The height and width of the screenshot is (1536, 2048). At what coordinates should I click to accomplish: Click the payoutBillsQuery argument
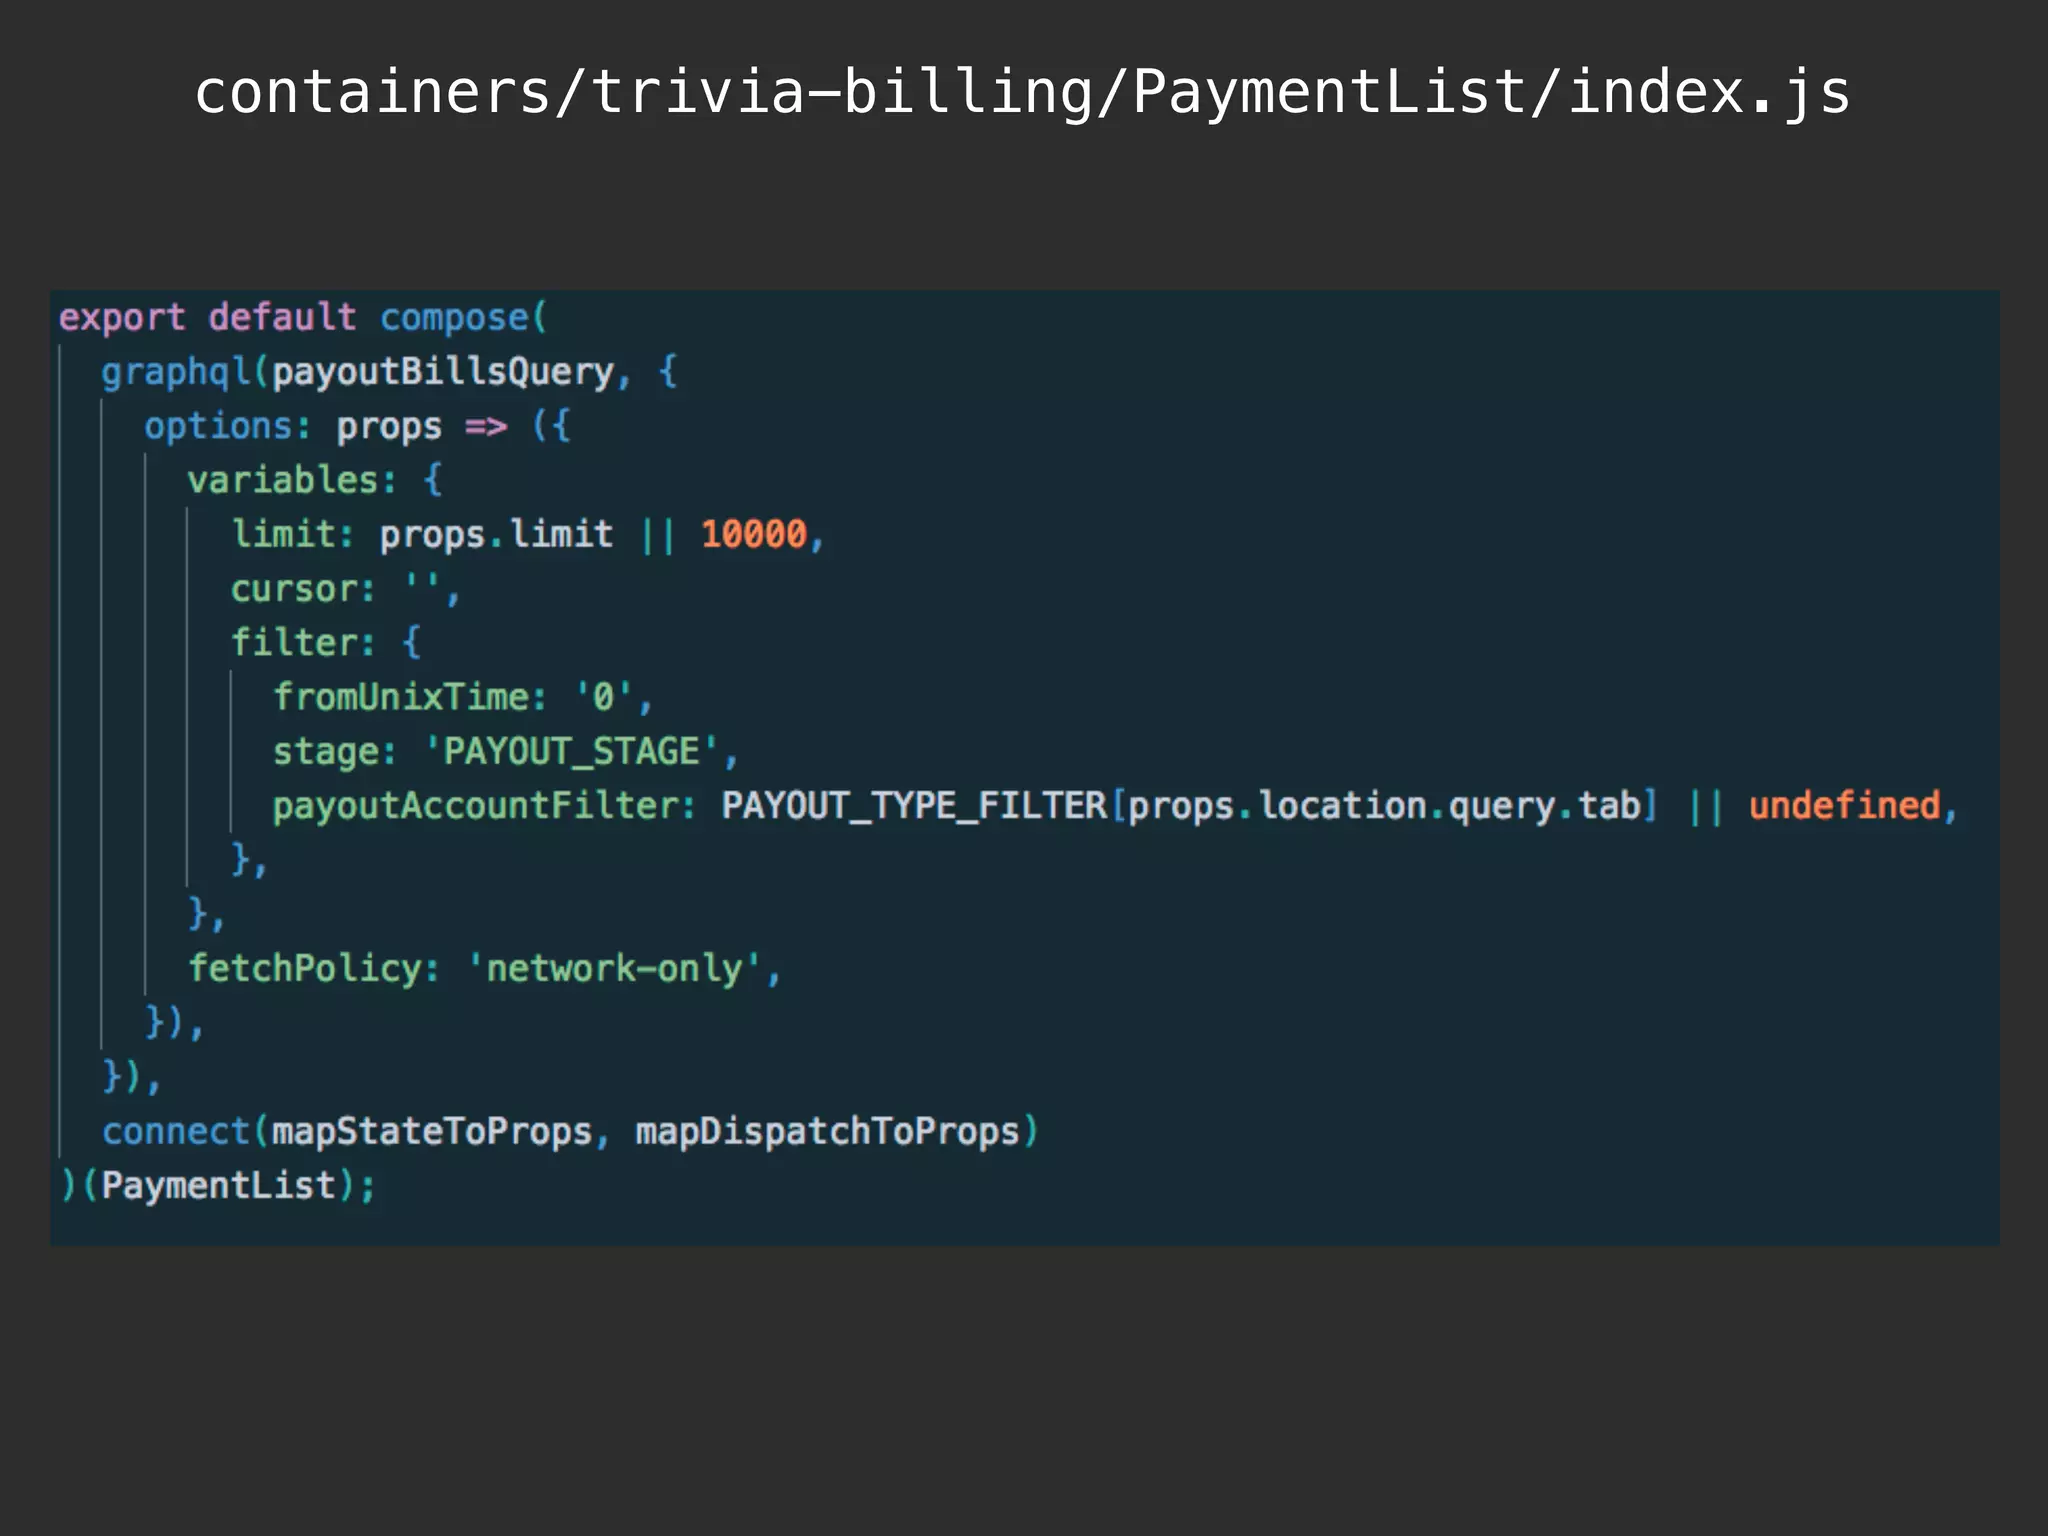tap(443, 372)
